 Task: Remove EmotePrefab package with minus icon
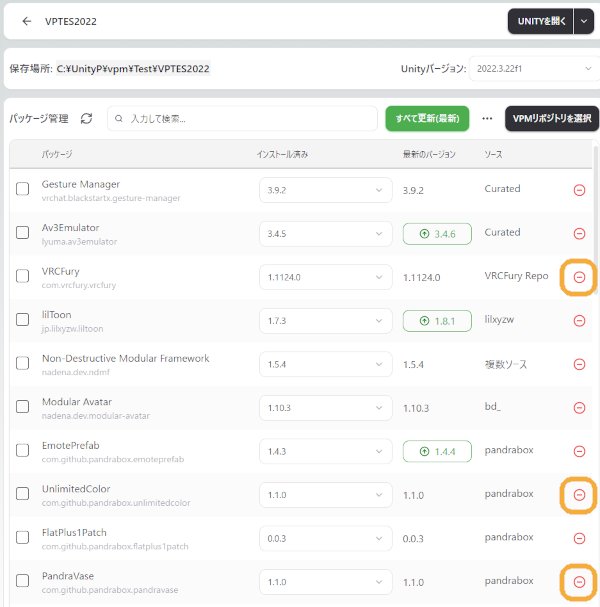point(579,451)
